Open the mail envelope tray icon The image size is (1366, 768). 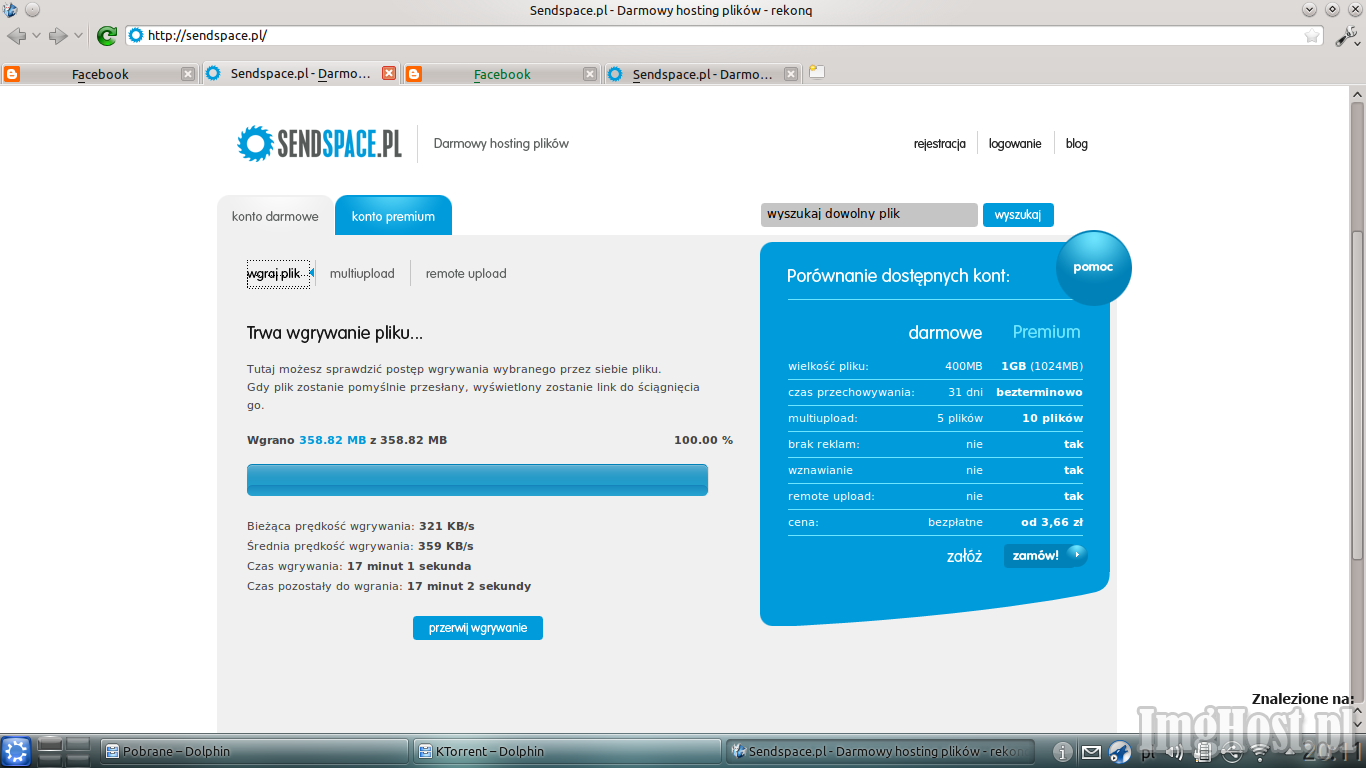[1091, 752]
